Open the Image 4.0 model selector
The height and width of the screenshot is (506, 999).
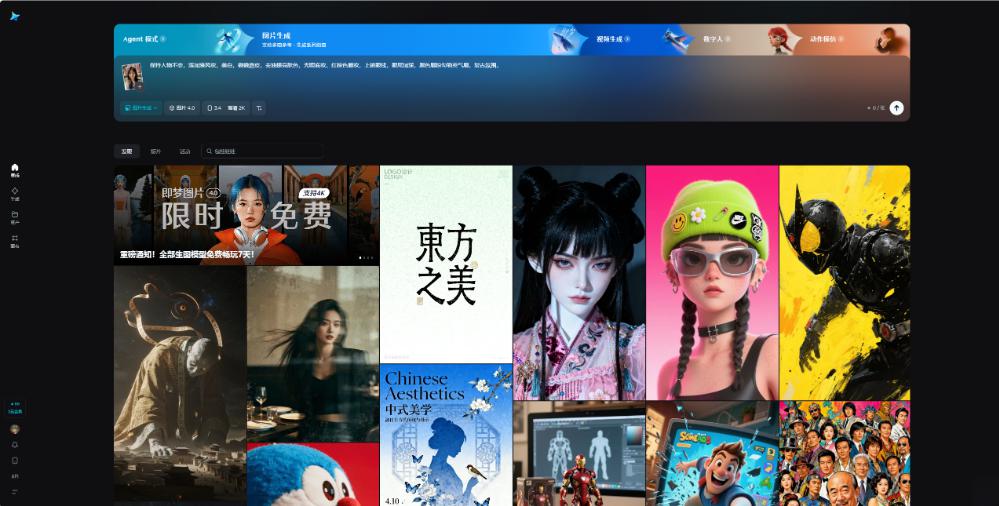[x=182, y=107]
